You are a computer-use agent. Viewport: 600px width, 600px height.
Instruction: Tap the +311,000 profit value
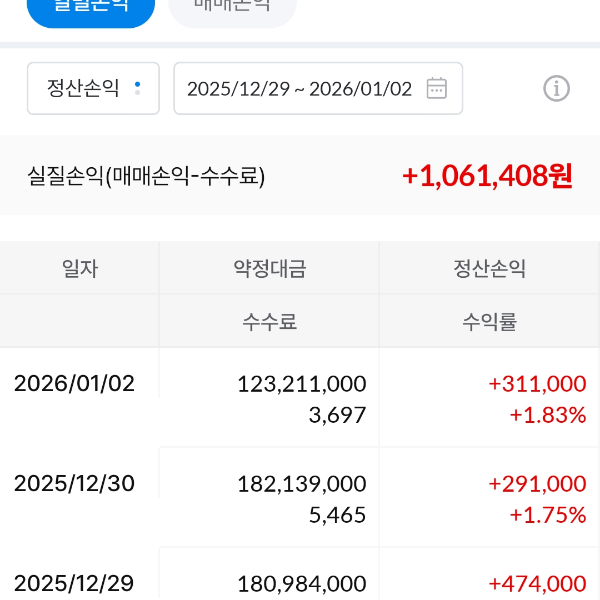pyautogui.click(x=537, y=383)
